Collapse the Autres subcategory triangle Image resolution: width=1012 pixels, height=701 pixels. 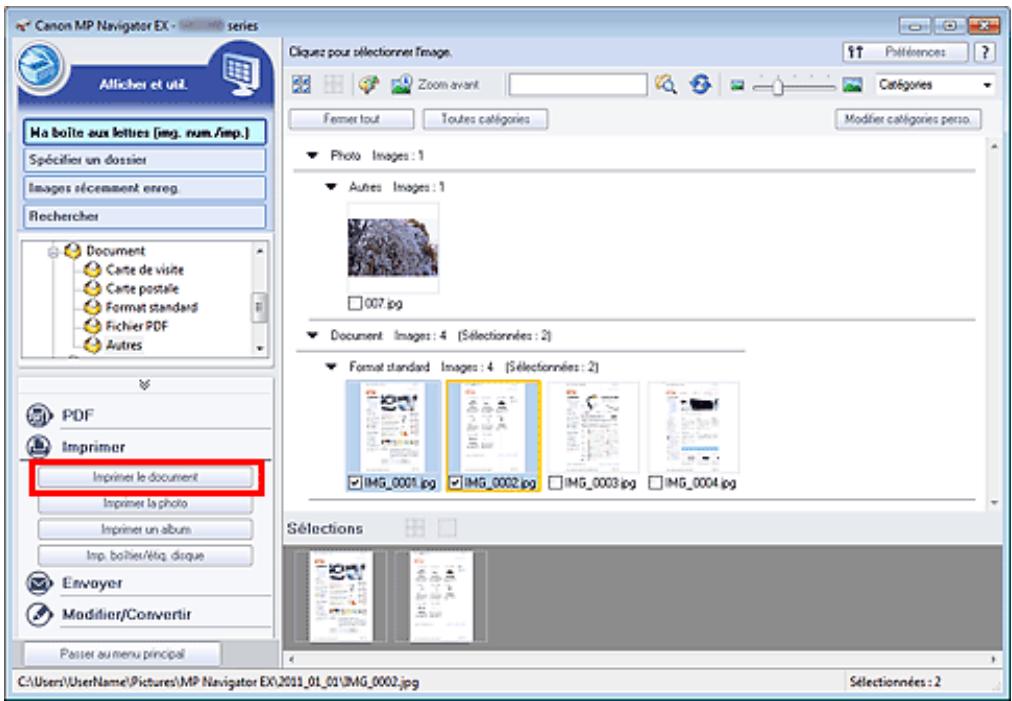[331, 187]
